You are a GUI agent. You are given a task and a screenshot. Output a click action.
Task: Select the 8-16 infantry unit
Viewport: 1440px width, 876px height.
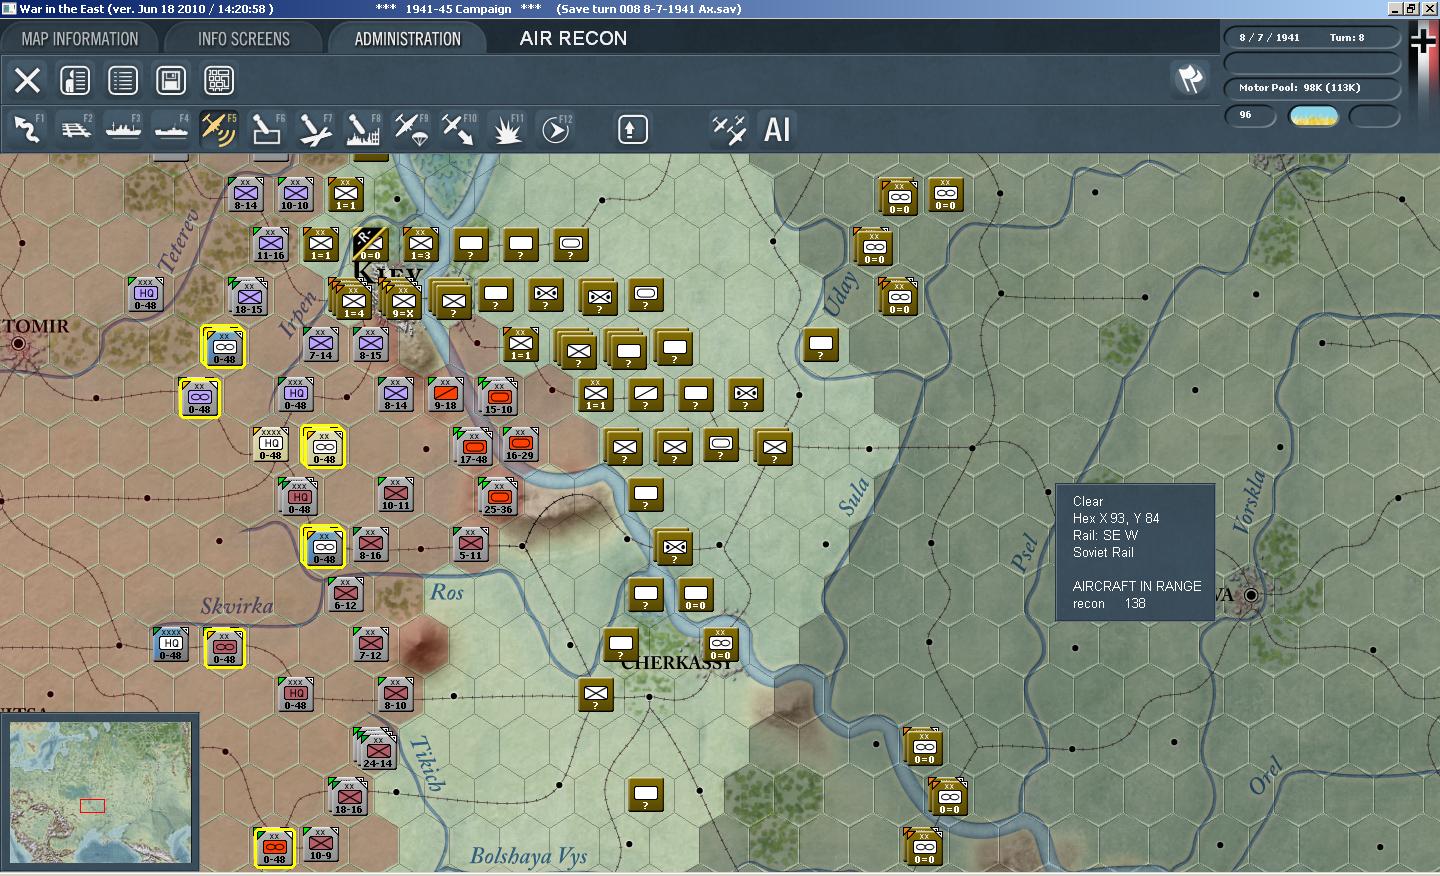point(370,544)
